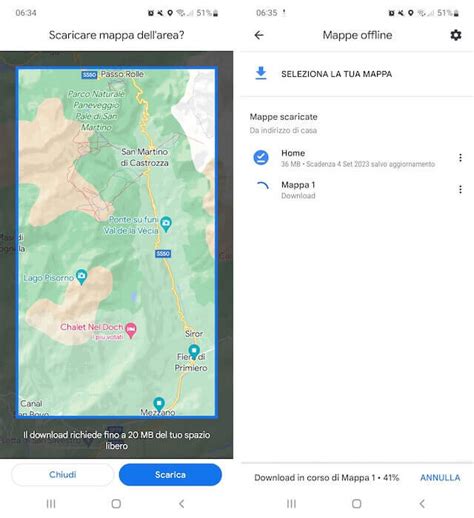Tap San Martino di Castrozza label
This screenshot has width=474, height=518.
point(144,157)
